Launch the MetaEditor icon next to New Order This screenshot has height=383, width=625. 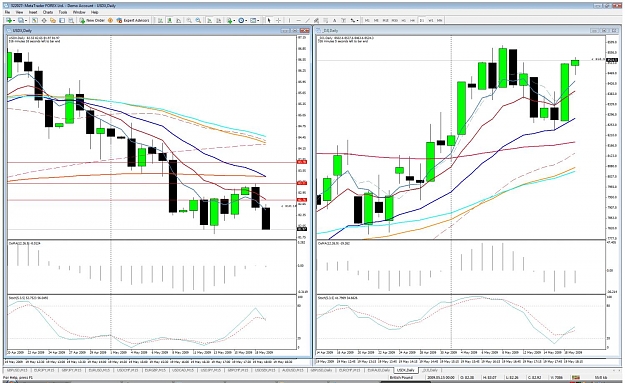[x=110, y=20]
